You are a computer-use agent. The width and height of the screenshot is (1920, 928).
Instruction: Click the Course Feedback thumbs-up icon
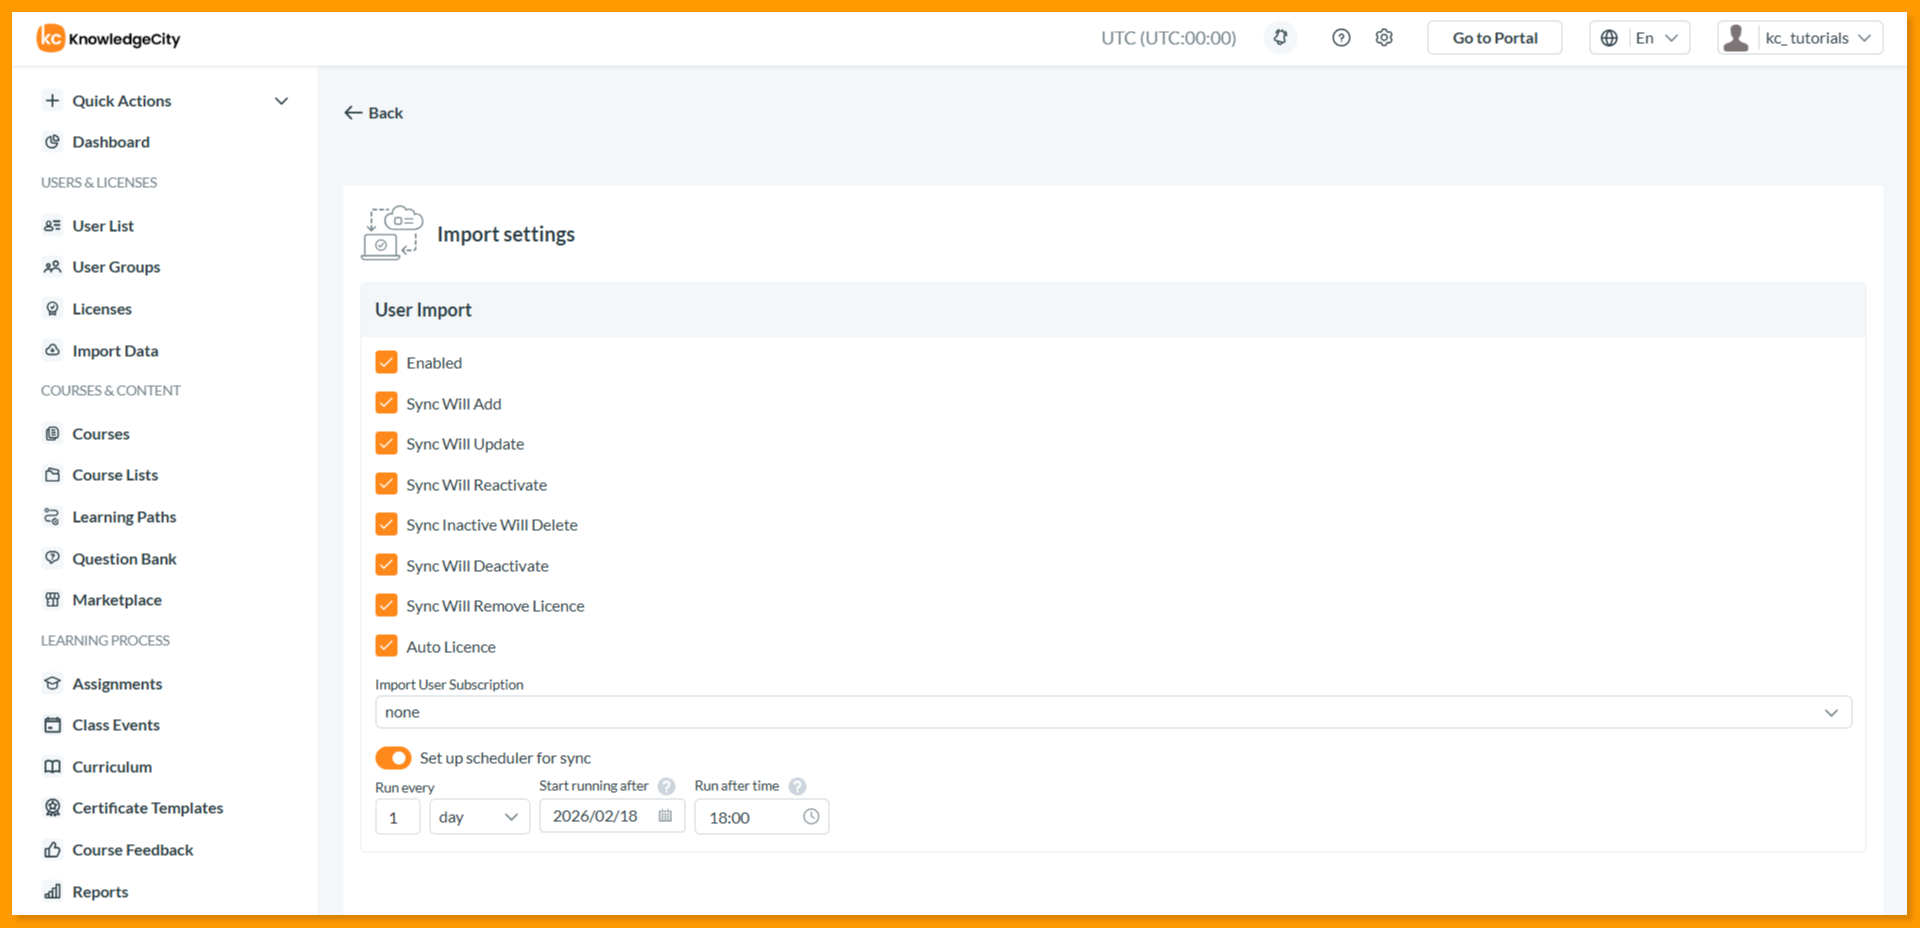click(x=53, y=850)
